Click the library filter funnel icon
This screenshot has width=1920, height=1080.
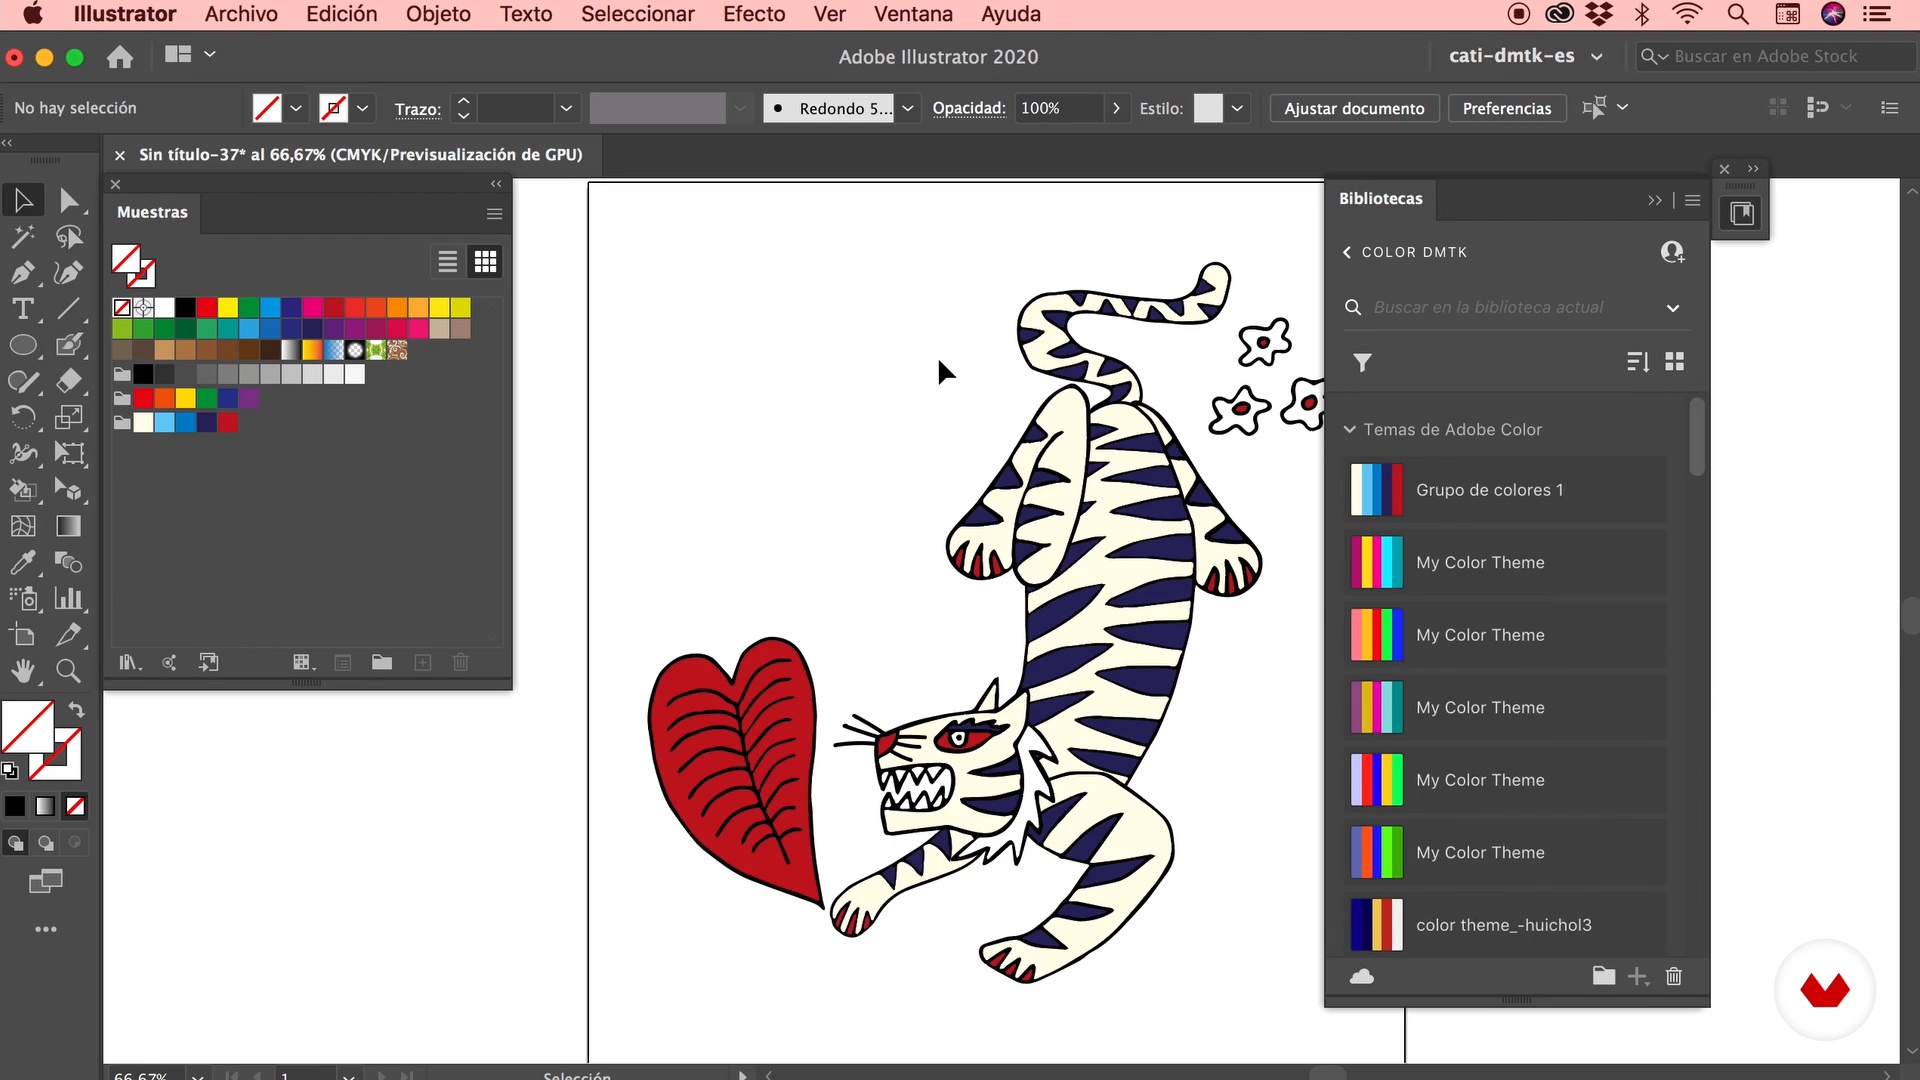[1362, 362]
